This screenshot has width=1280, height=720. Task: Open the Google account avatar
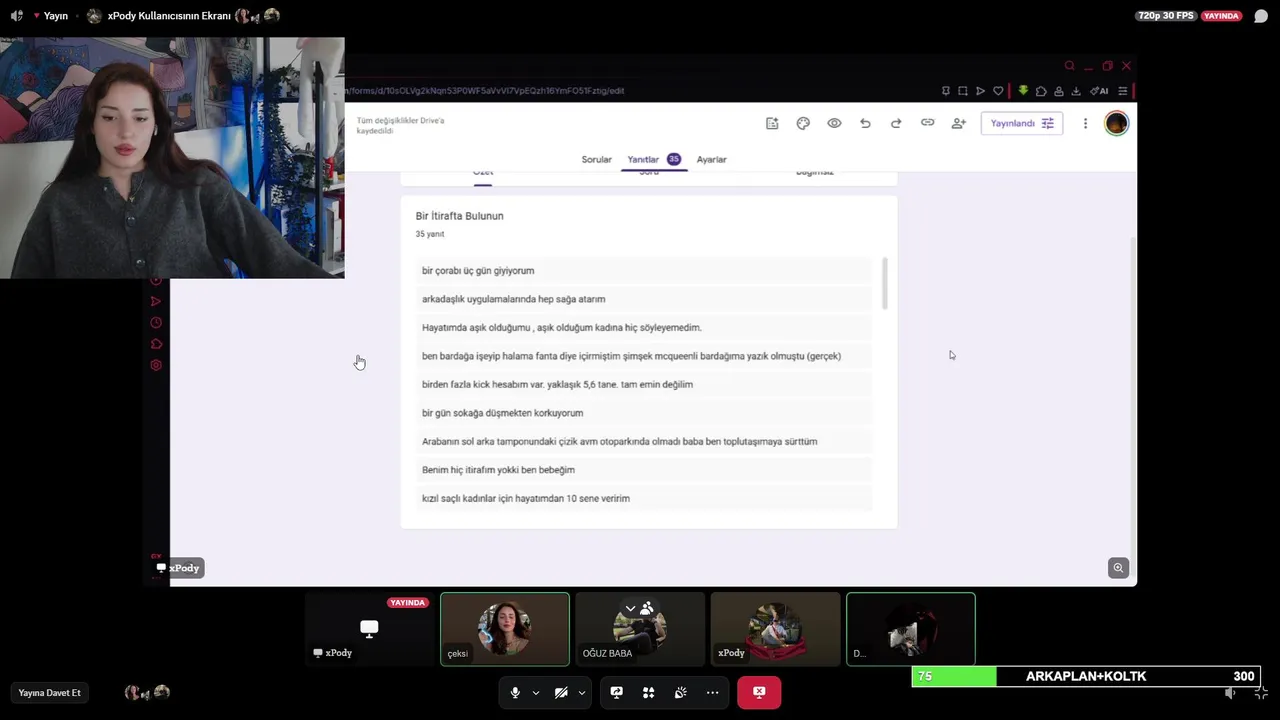point(1116,123)
